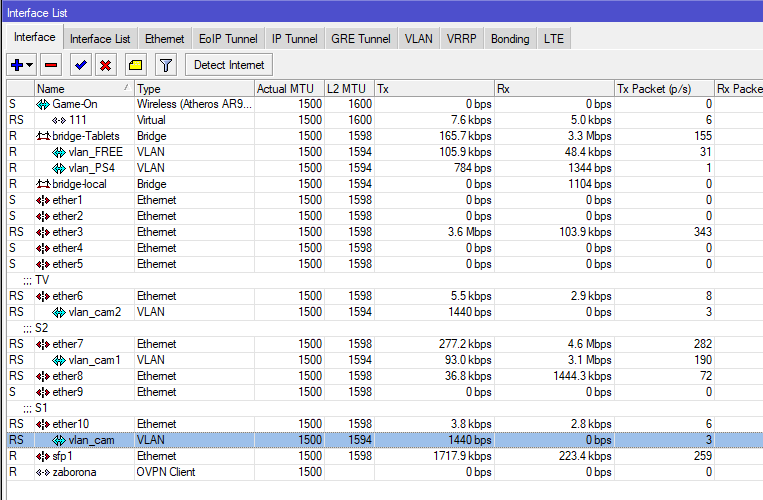Click the red minus Remove button

(x=51, y=65)
